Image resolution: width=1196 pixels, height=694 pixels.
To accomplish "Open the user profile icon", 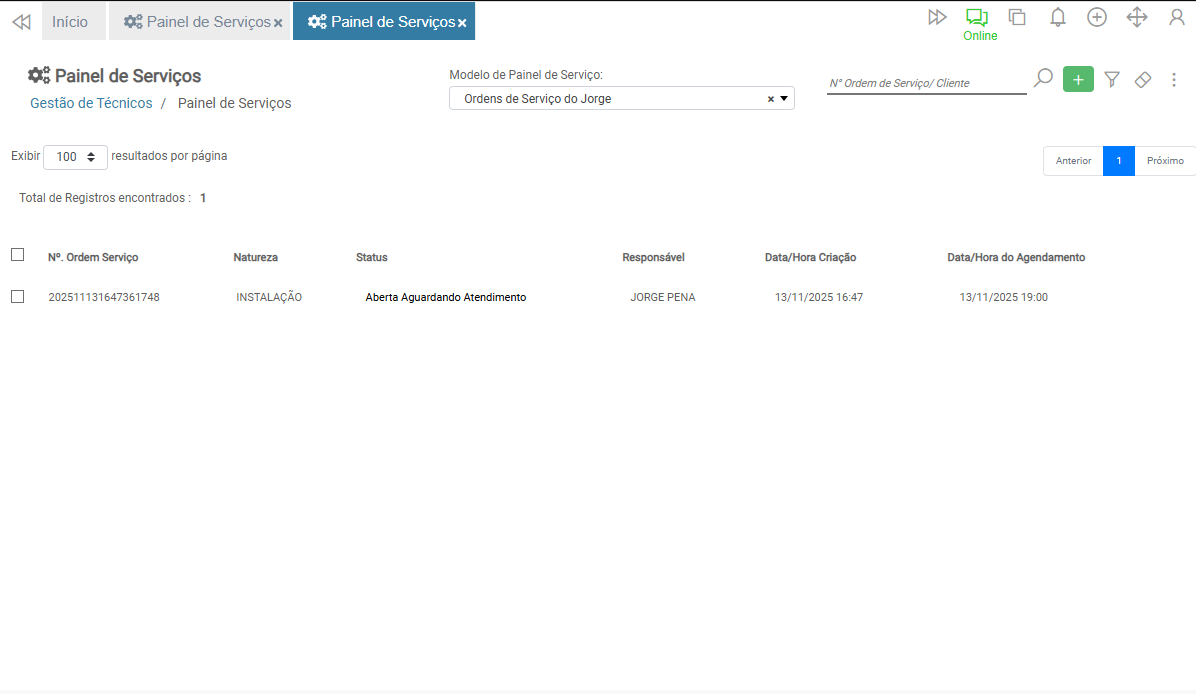I will coord(1177,17).
